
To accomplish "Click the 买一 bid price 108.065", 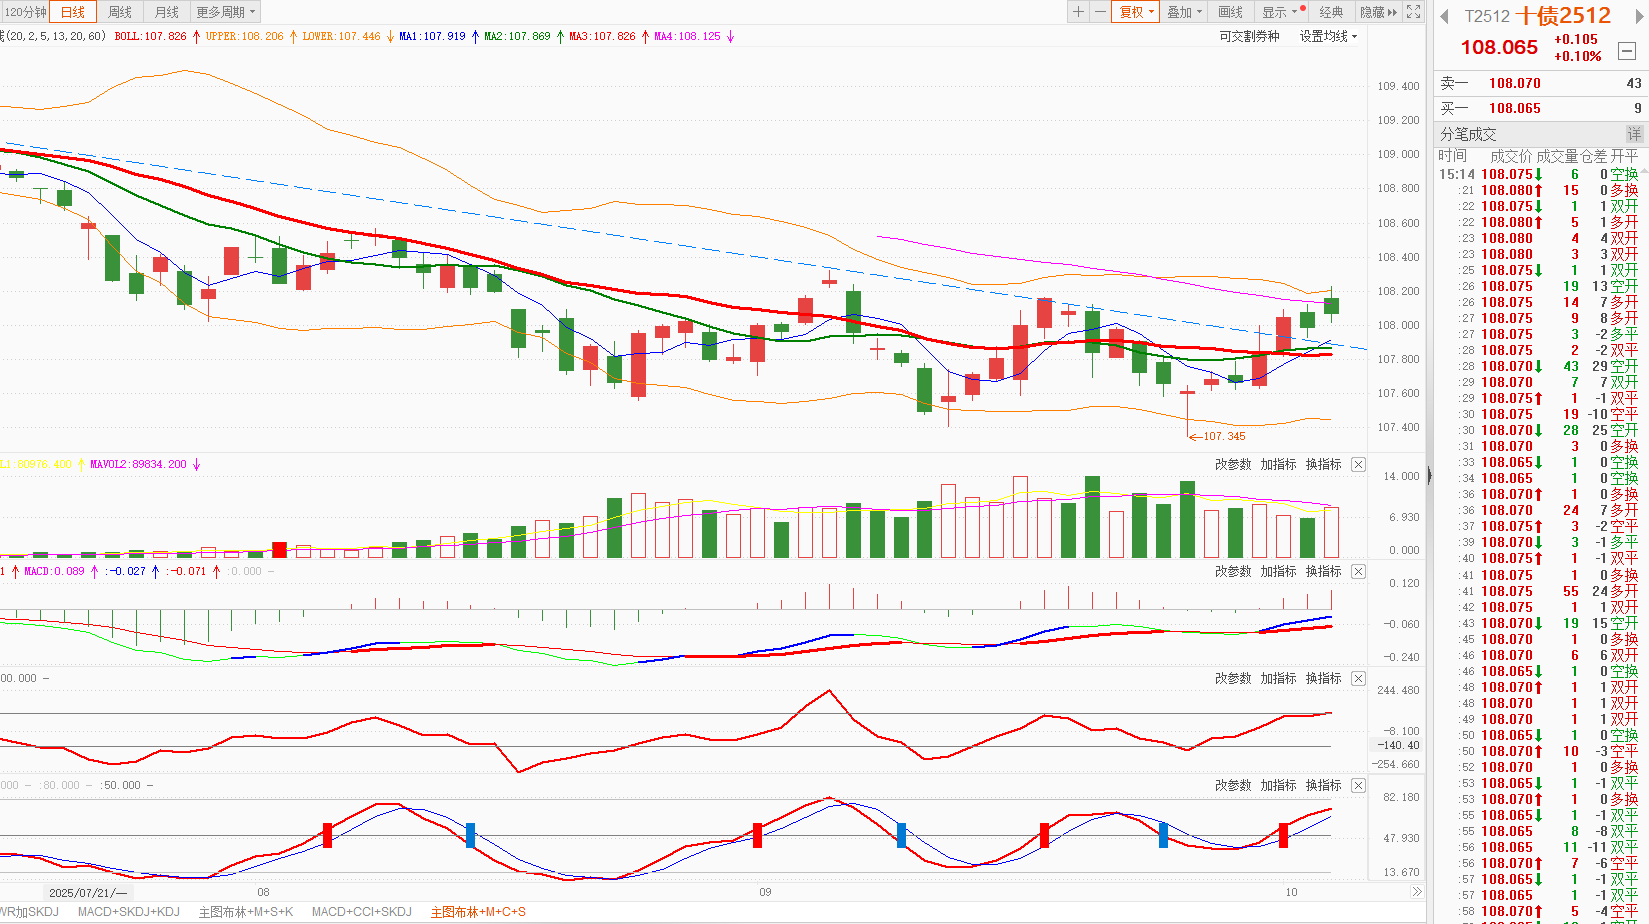I will [x=1514, y=108].
